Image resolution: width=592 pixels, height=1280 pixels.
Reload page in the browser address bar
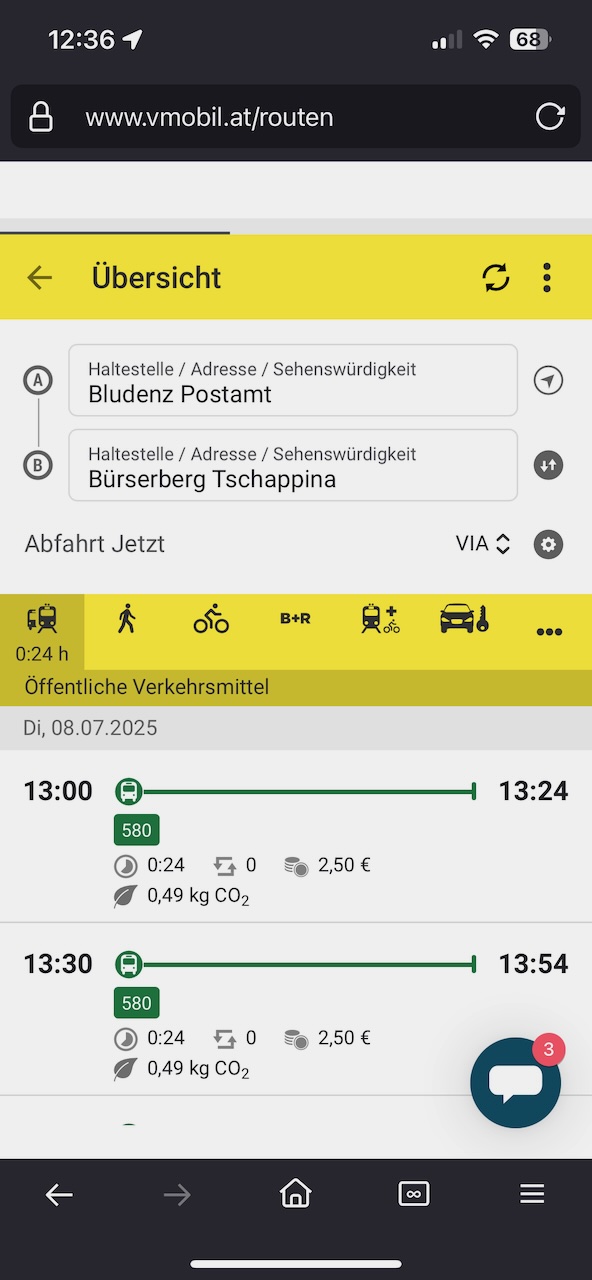(550, 117)
